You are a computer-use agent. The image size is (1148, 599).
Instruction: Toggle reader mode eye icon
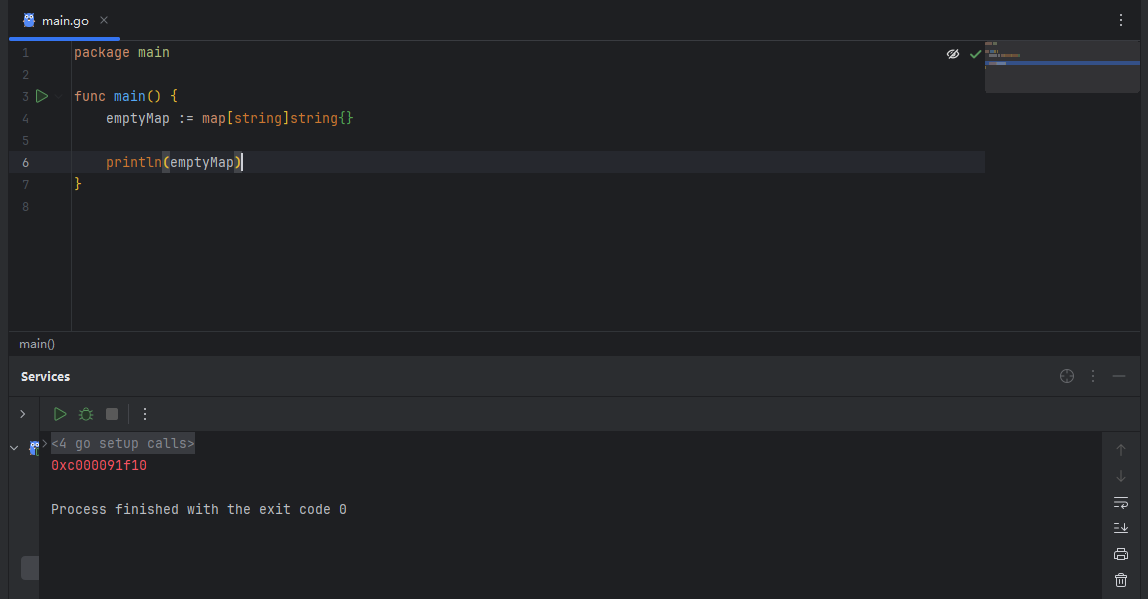pyautogui.click(x=953, y=54)
